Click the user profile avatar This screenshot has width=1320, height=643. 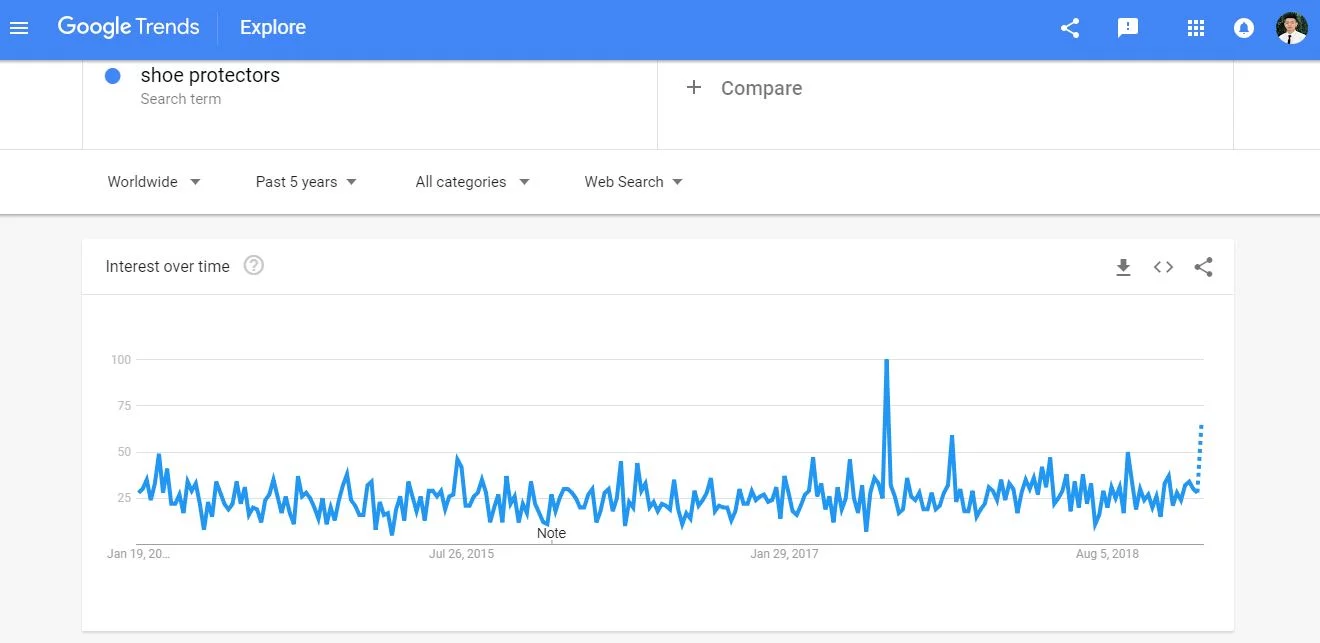coord(1292,28)
